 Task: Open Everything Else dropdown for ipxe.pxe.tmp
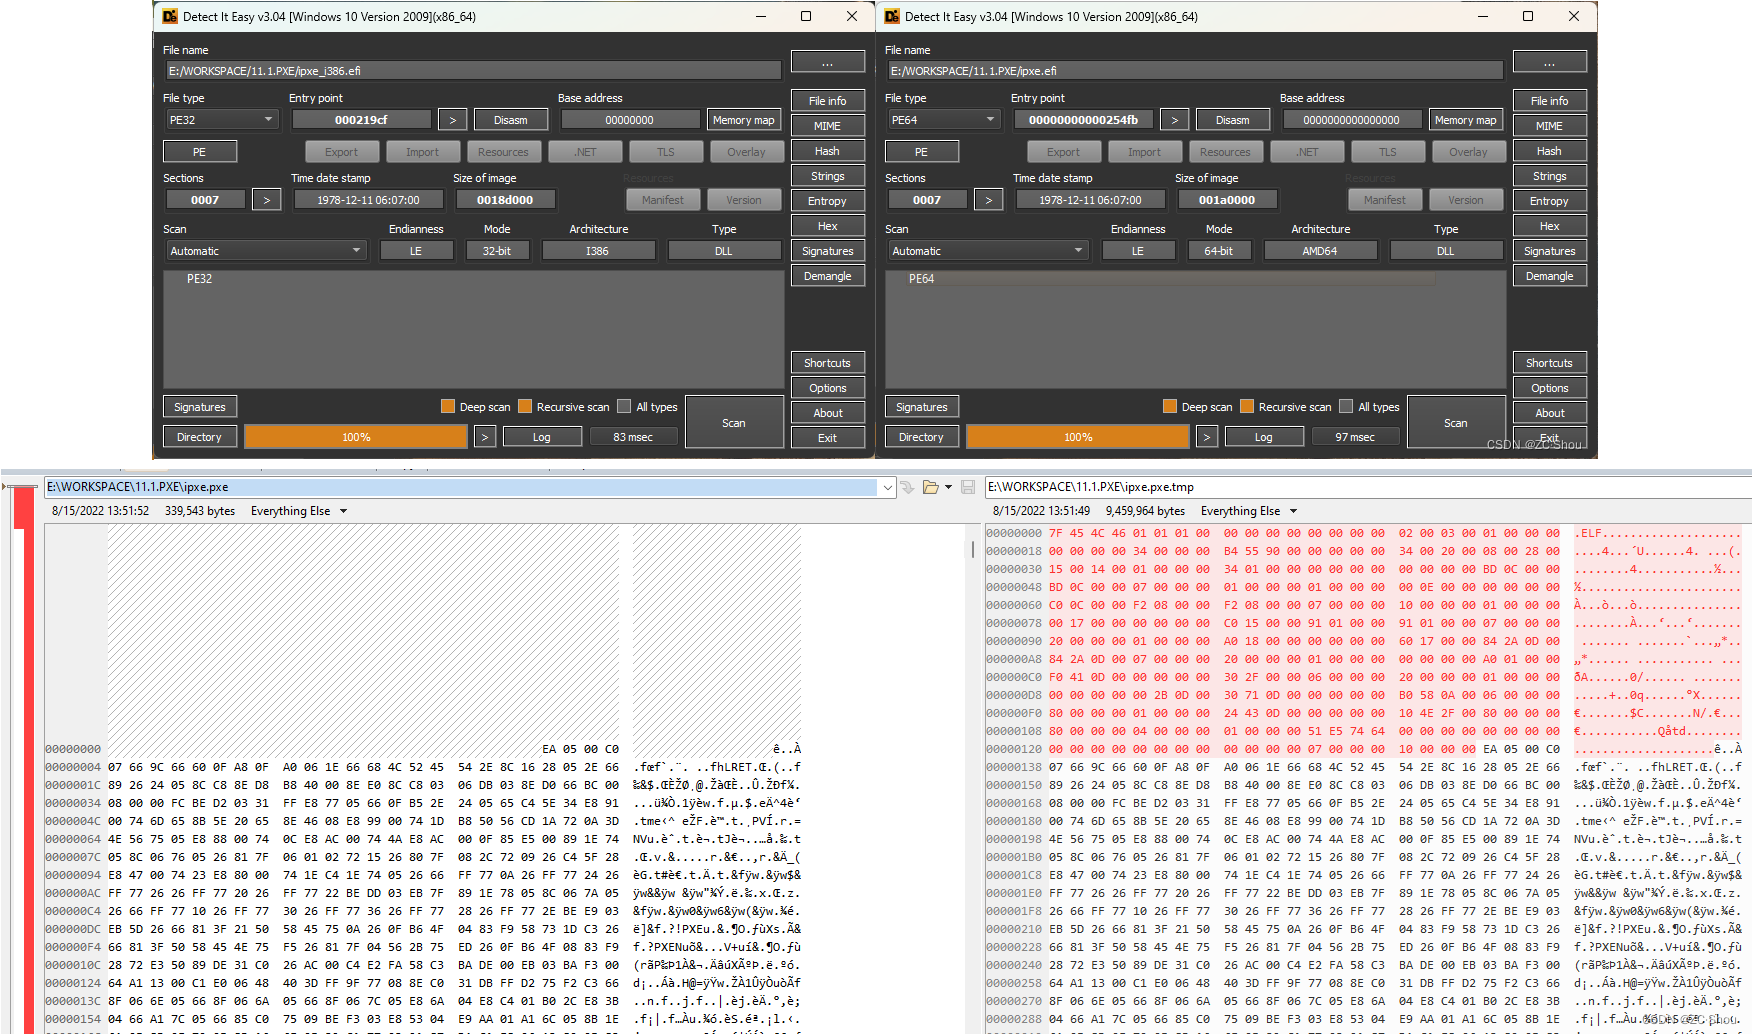tap(1293, 511)
